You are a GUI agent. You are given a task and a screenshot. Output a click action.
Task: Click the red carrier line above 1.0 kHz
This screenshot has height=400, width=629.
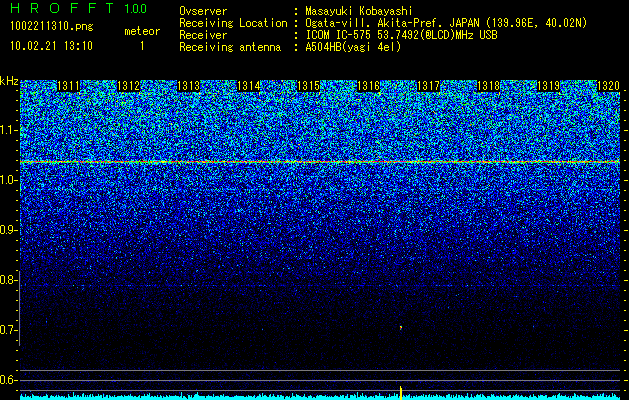320,162
